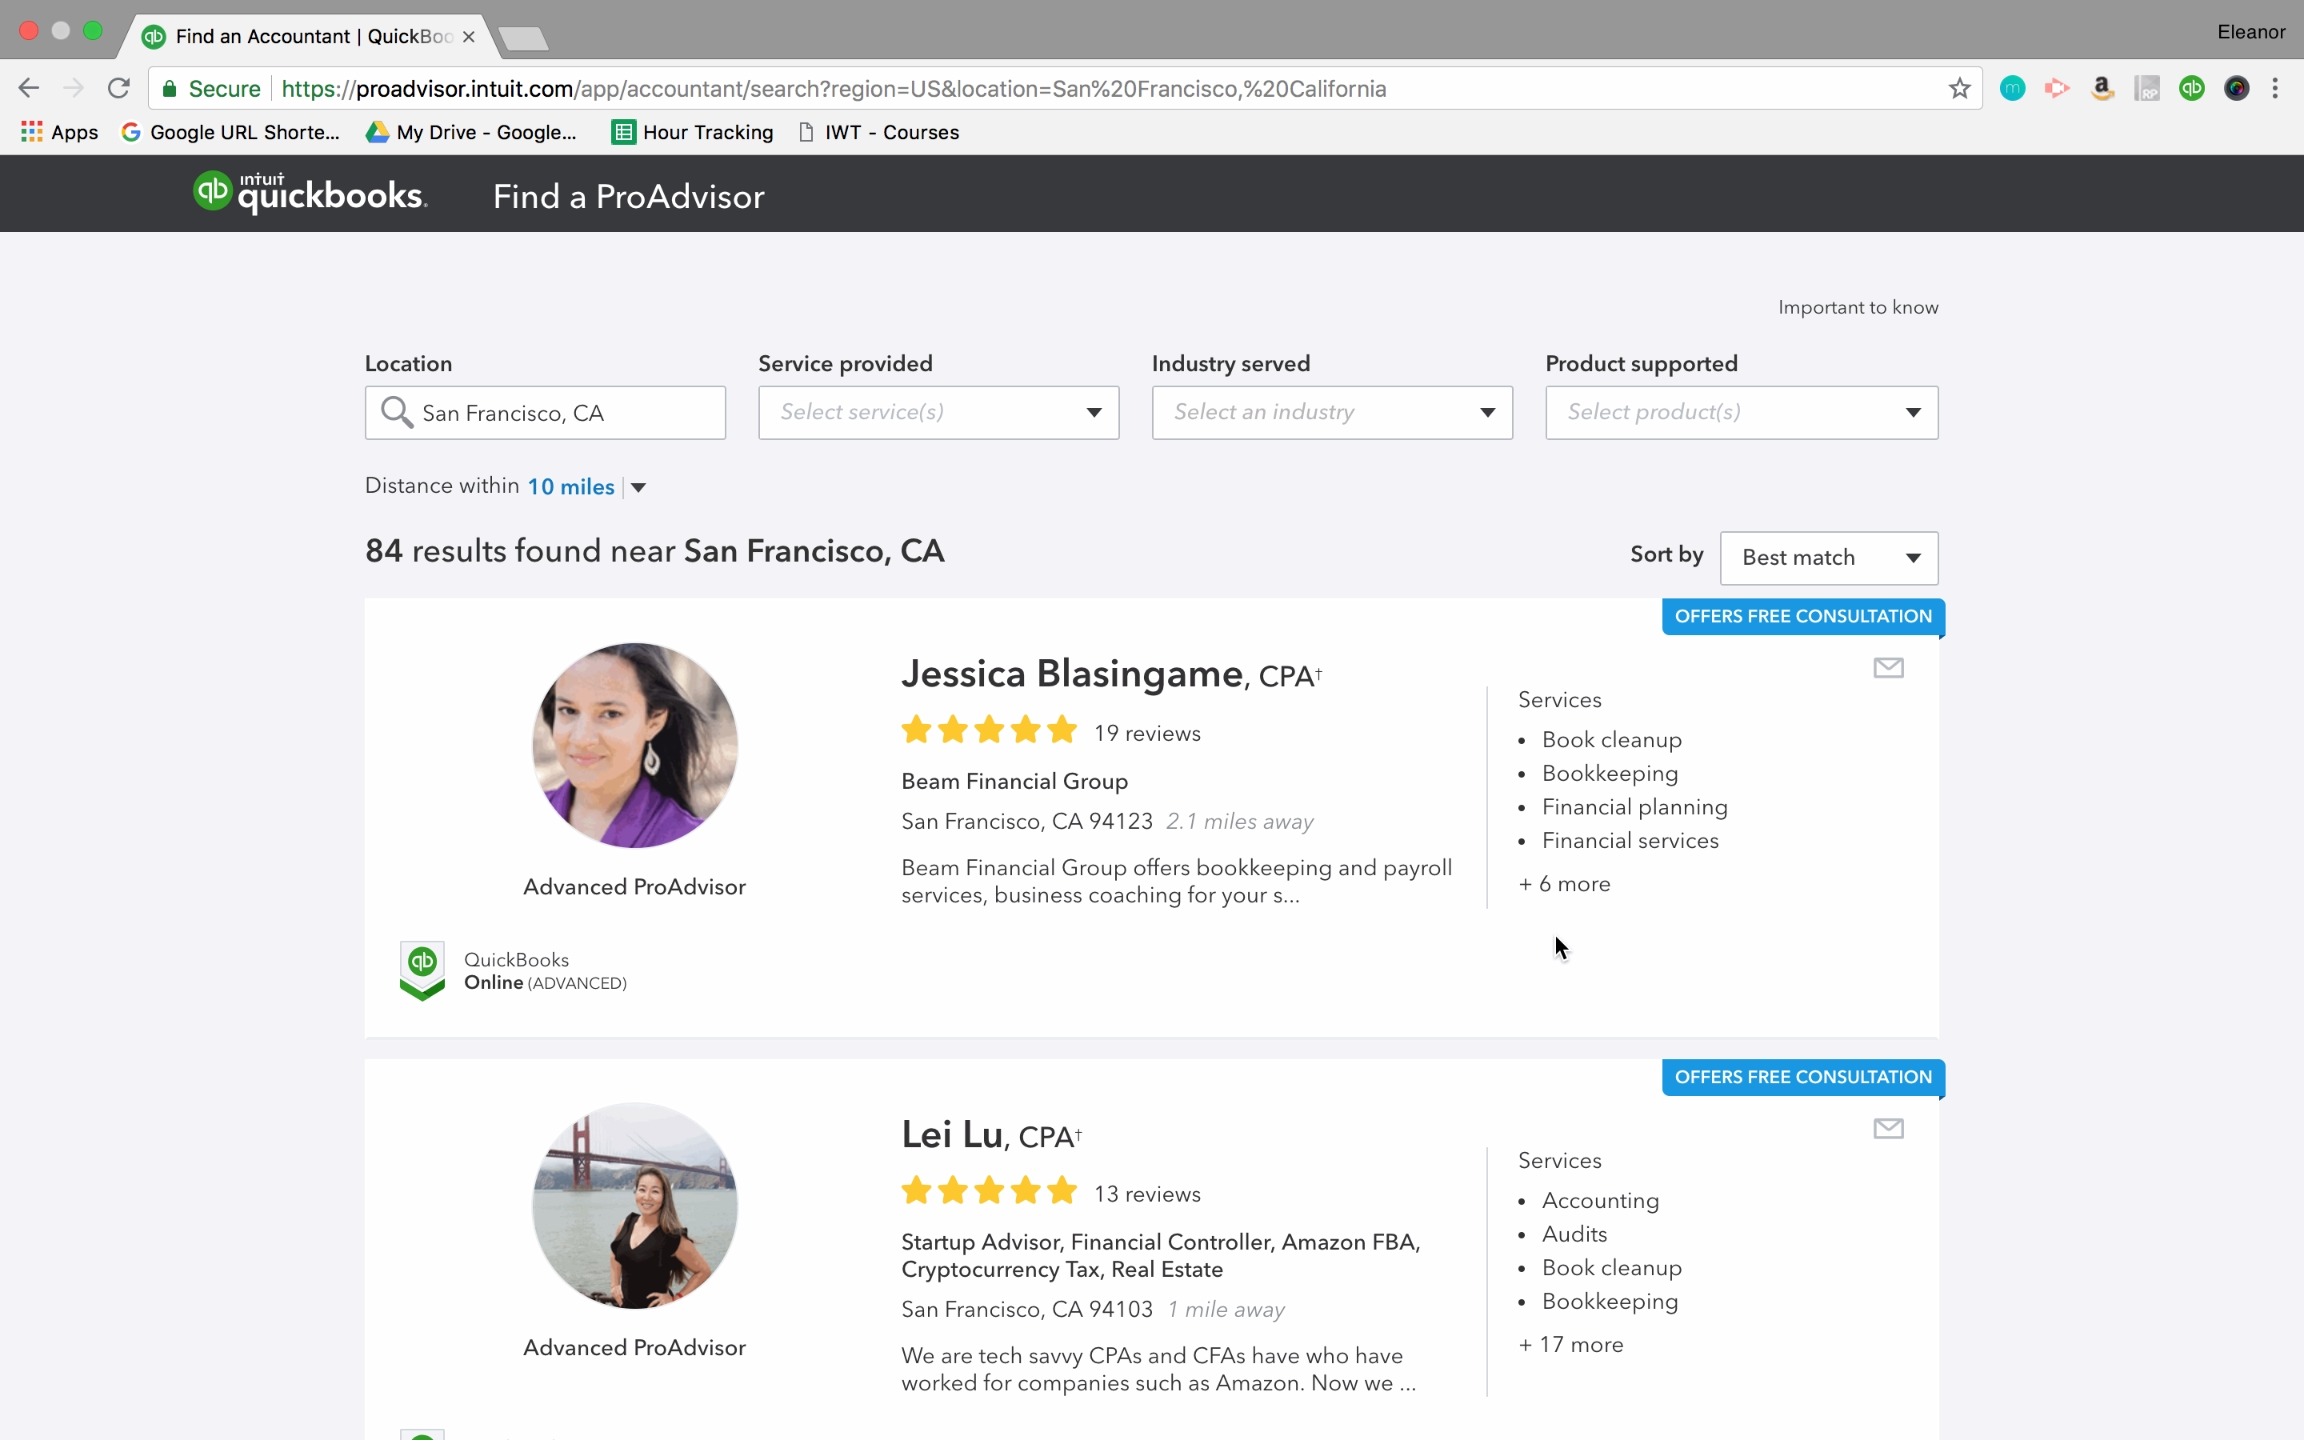The height and width of the screenshot is (1440, 2304).
Task: Open the QuickBooks extension in toolbar
Action: point(2191,88)
